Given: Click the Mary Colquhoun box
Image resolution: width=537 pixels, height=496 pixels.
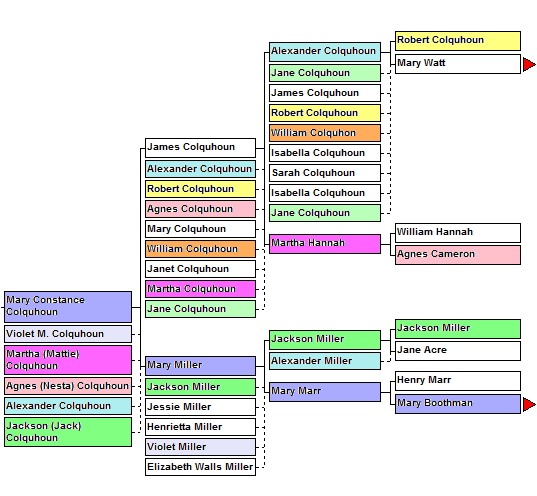Looking at the screenshot, I should pos(200,229).
